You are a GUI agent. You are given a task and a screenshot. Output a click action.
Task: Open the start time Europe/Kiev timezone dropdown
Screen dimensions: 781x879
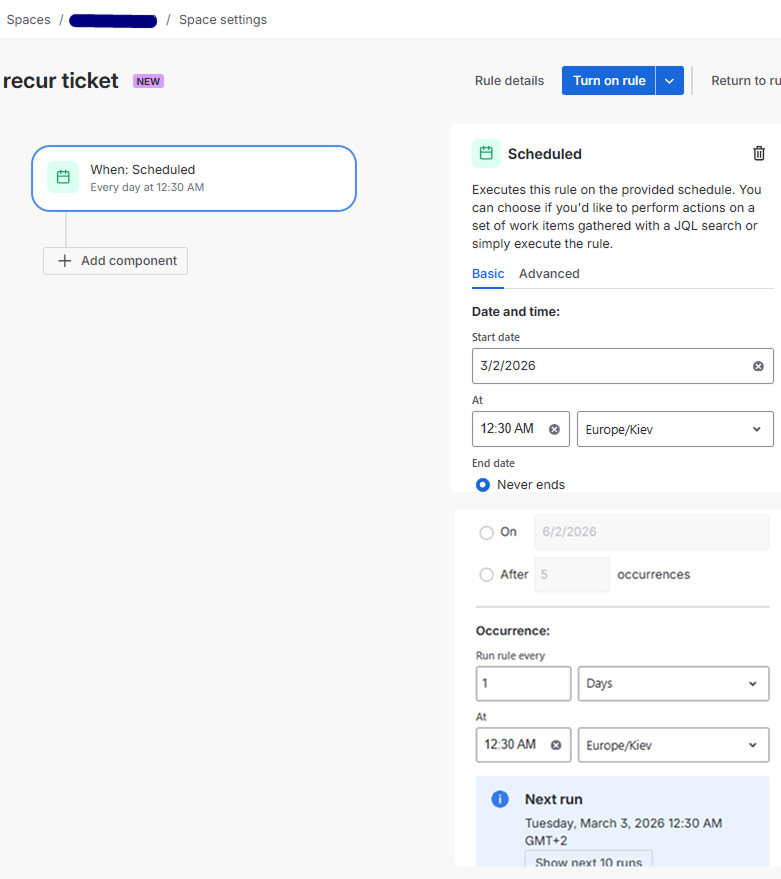pos(675,429)
